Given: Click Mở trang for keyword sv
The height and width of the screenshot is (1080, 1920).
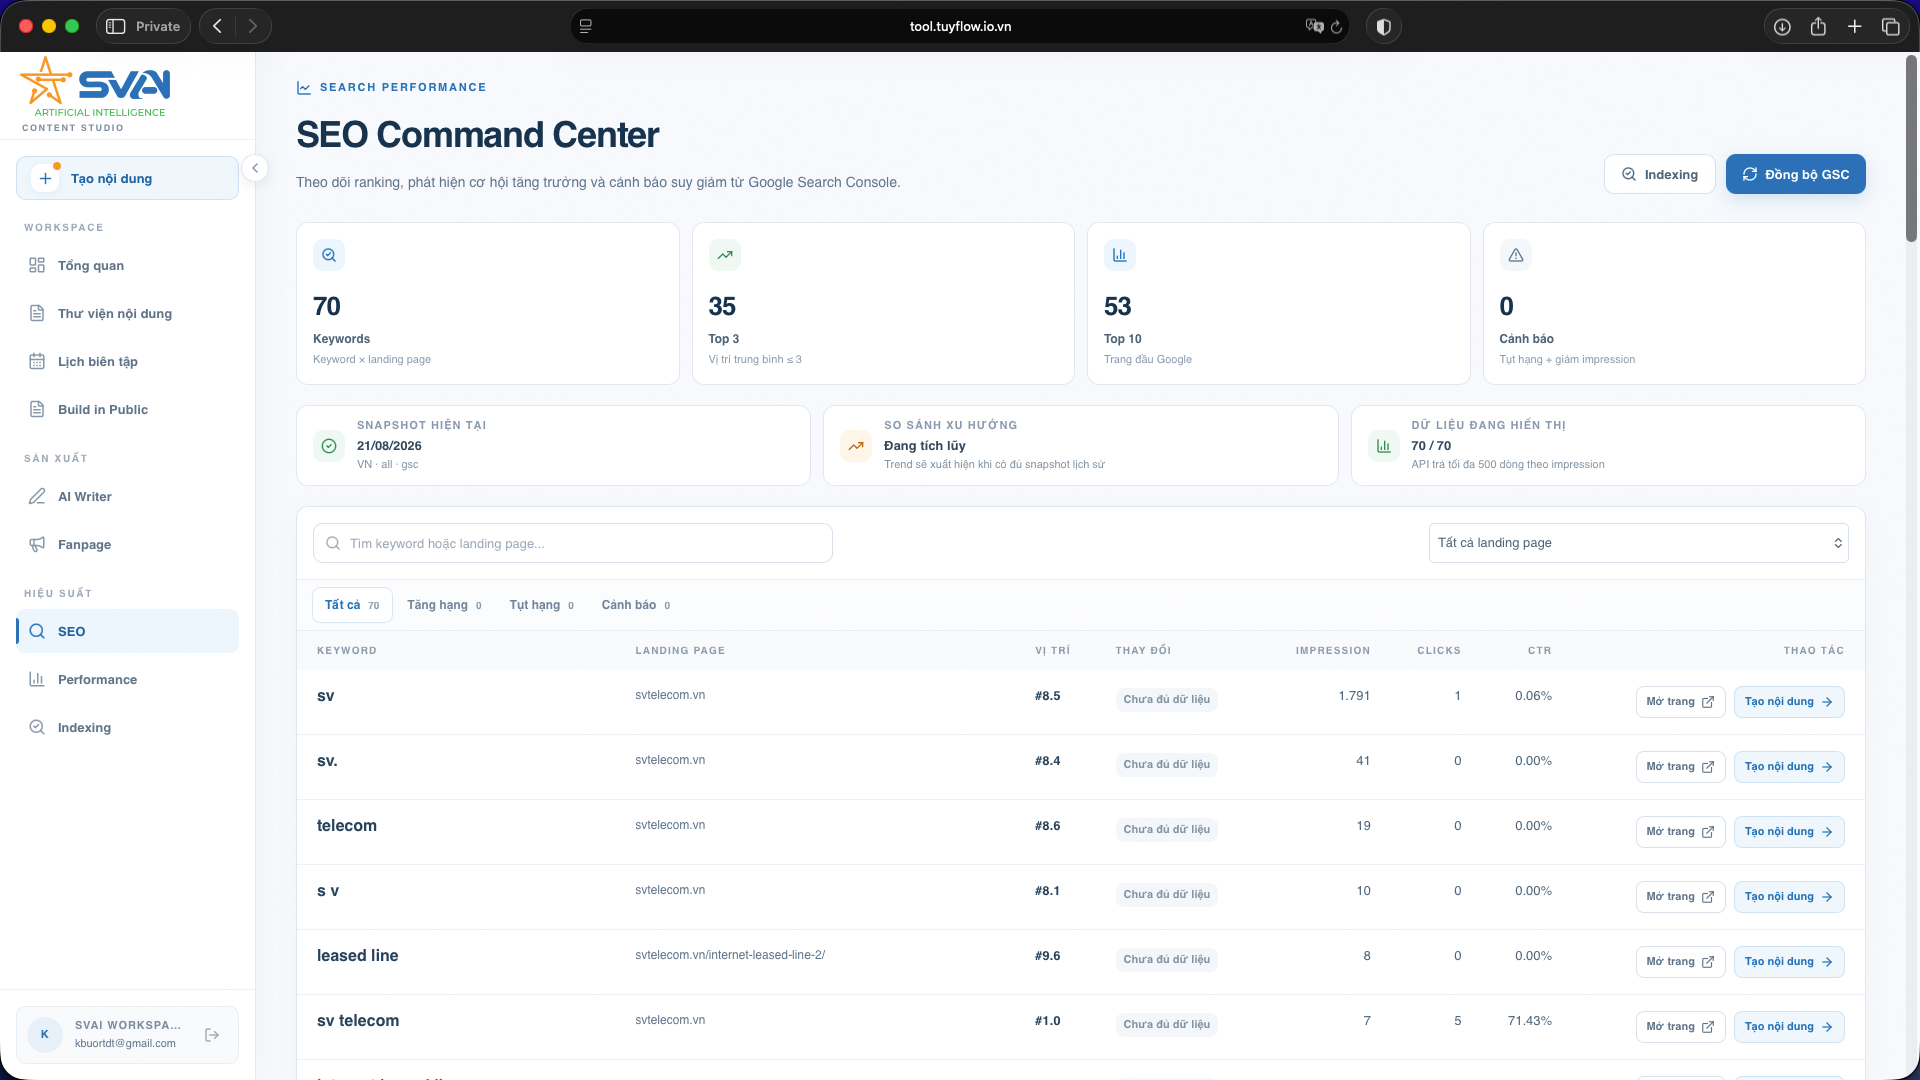Looking at the screenshot, I should pos(1680,702).
